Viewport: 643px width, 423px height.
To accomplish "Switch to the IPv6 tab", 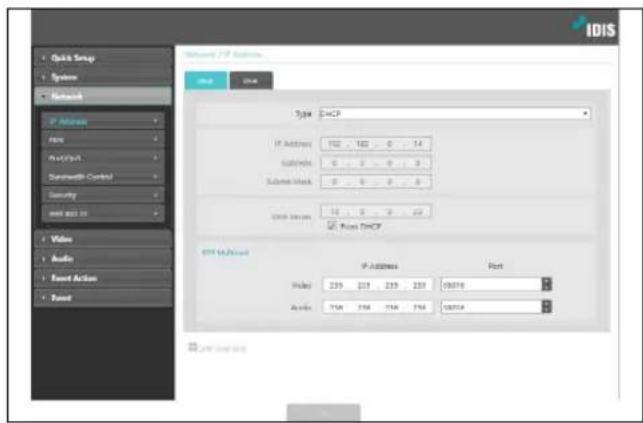I will [251, 81].
